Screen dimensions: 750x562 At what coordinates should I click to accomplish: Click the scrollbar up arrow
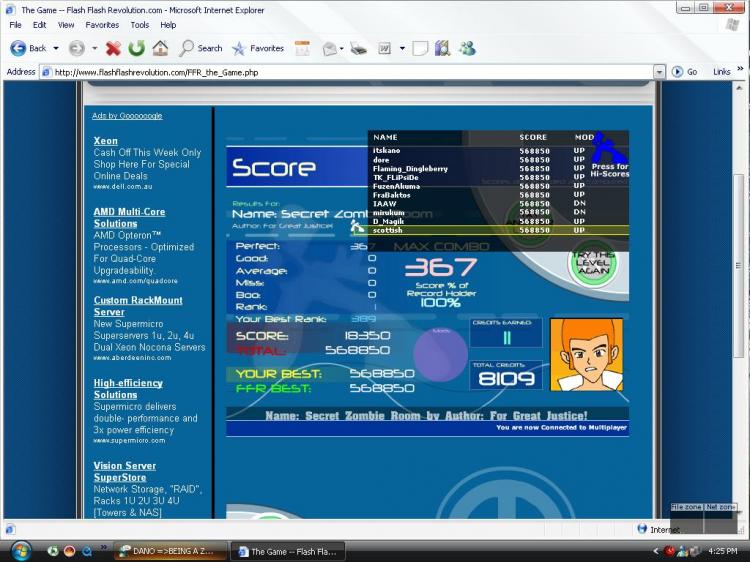[739, 88]
